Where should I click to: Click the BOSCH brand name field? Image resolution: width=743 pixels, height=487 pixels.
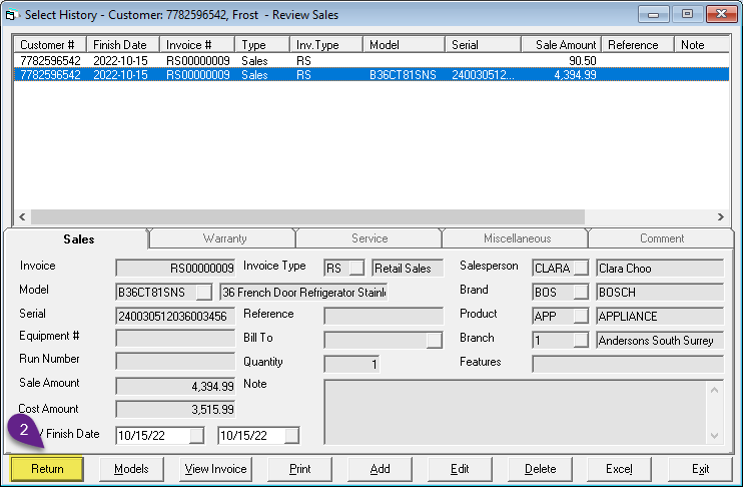[660, 292]
